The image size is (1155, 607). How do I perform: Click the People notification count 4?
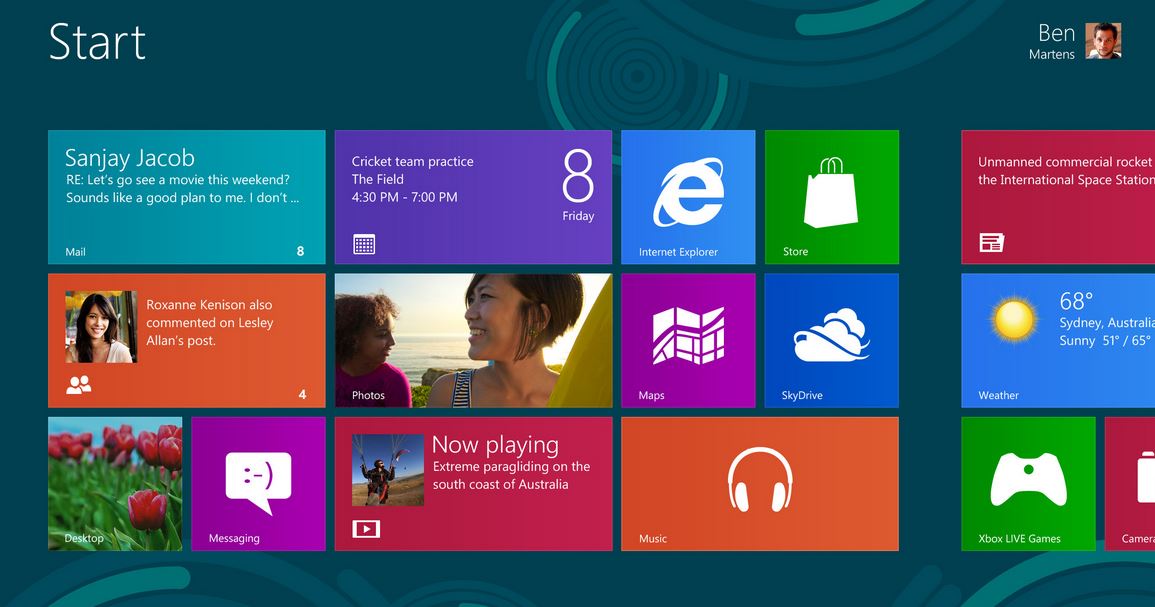(302, 394)
